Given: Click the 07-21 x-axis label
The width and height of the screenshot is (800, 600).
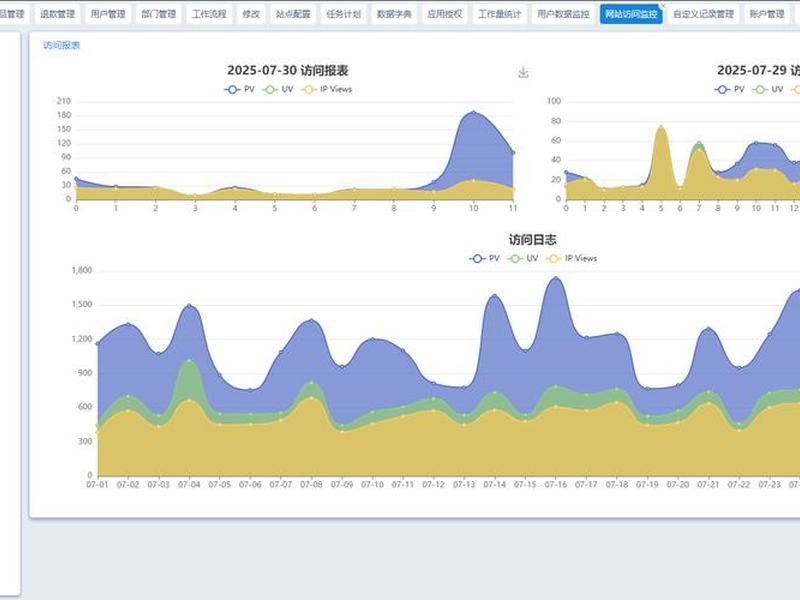Looking at the screenshot, I should pos(708,485).
